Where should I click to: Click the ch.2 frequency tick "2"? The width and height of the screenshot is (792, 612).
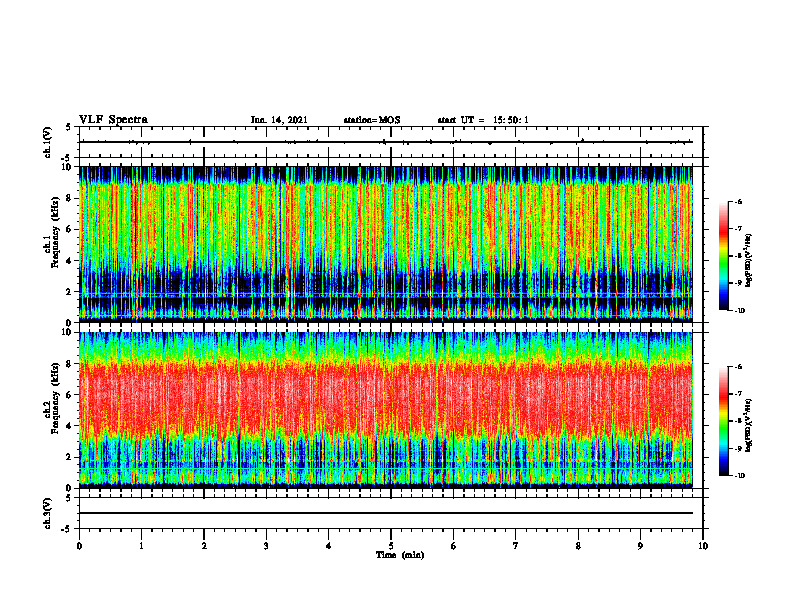click(x=71, y=457)
